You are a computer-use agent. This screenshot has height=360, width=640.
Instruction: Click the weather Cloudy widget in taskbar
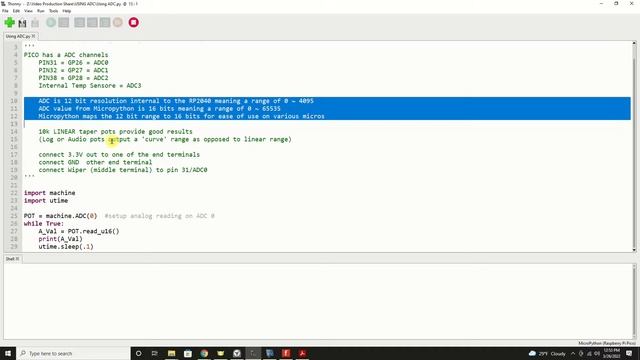click(x=547, y=353)
